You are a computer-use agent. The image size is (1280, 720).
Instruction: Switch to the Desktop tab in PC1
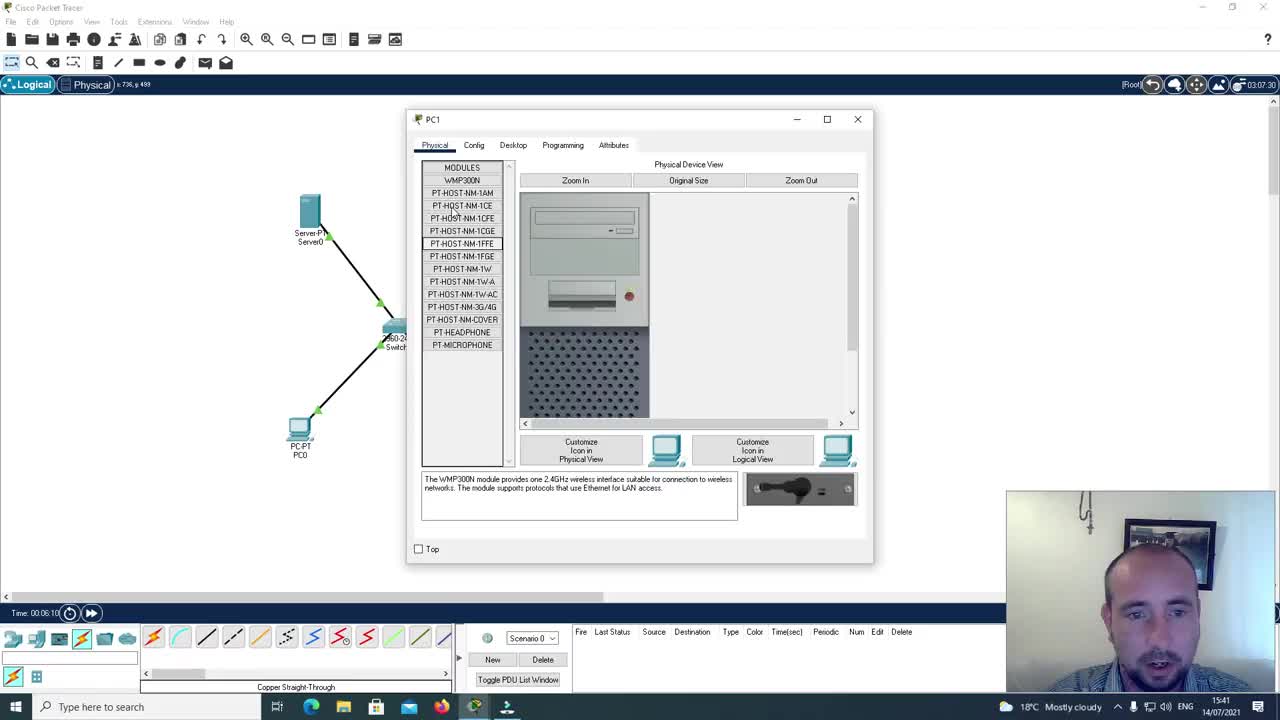[x=513, y=145]
